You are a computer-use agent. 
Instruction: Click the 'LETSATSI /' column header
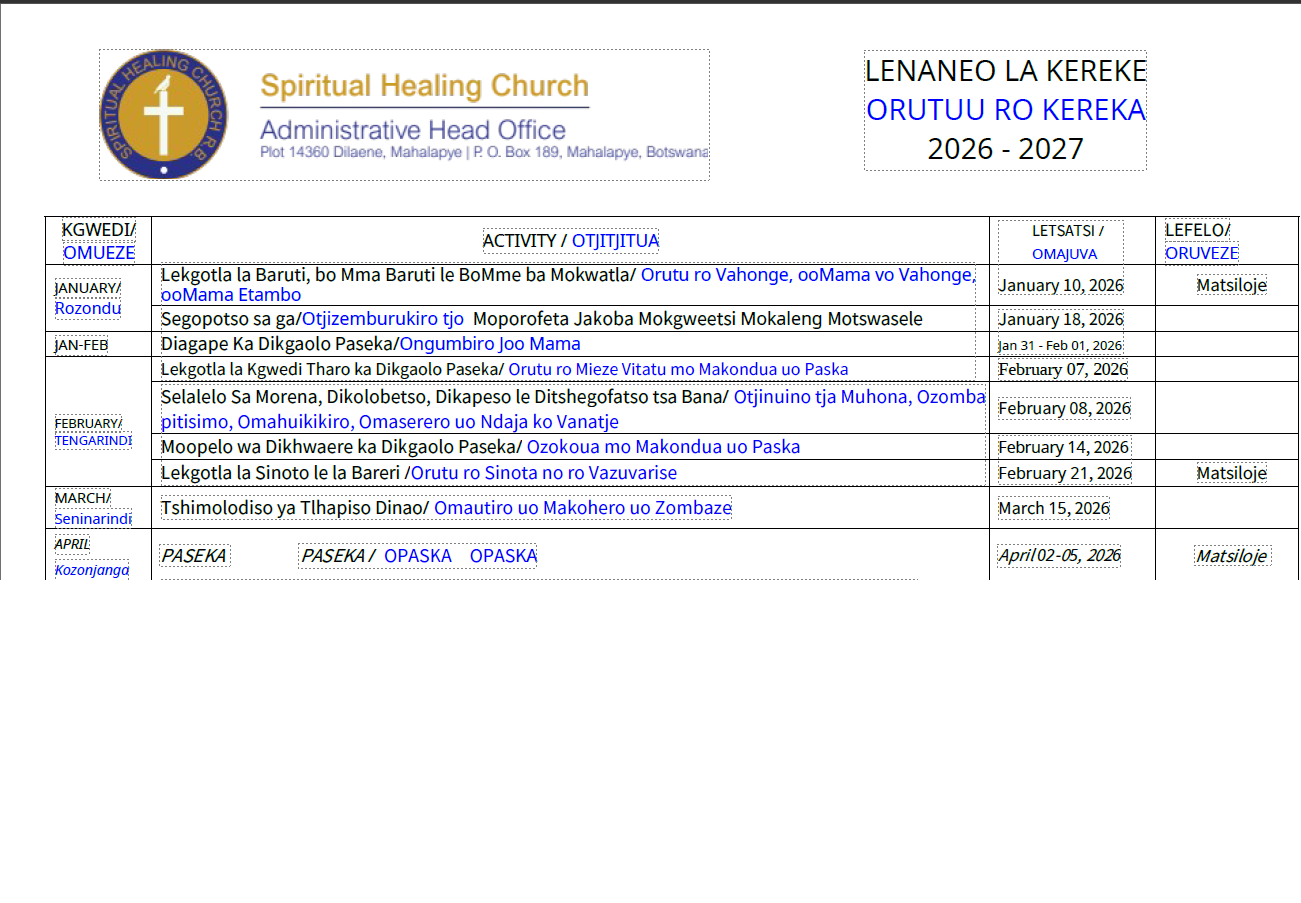pyautogui.click(x=1068, y=231)
